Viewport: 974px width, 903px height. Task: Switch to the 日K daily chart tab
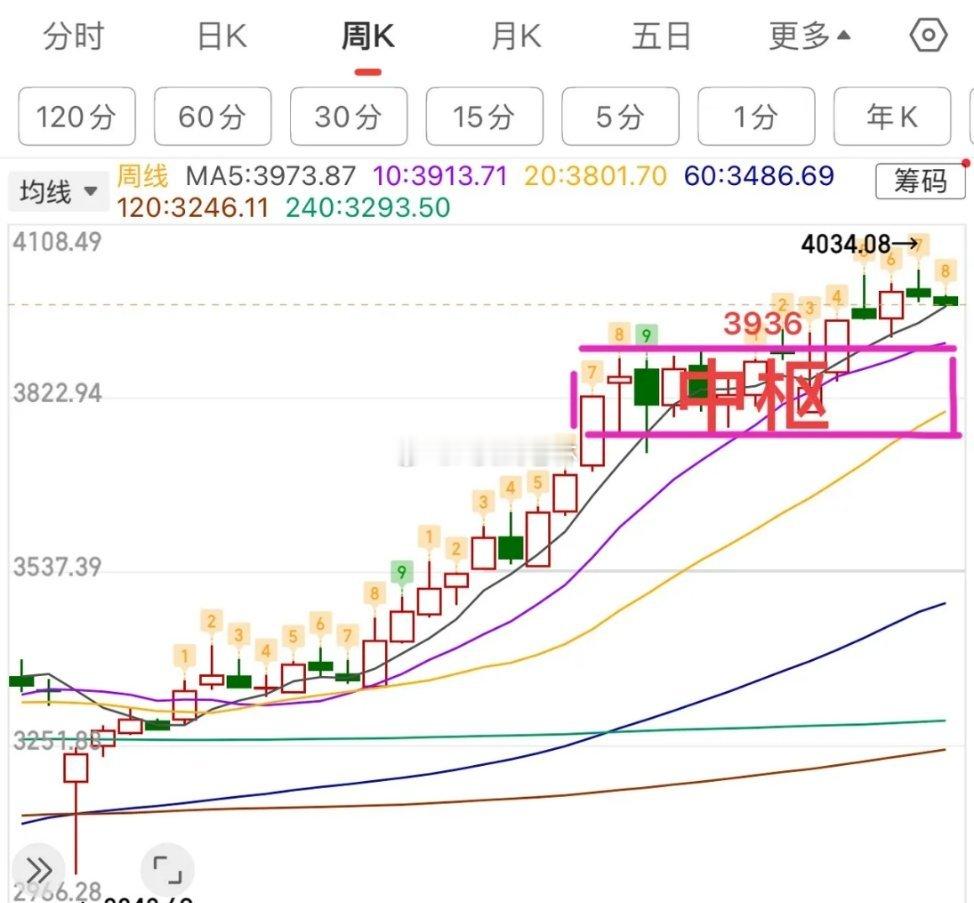click(218, 34)
